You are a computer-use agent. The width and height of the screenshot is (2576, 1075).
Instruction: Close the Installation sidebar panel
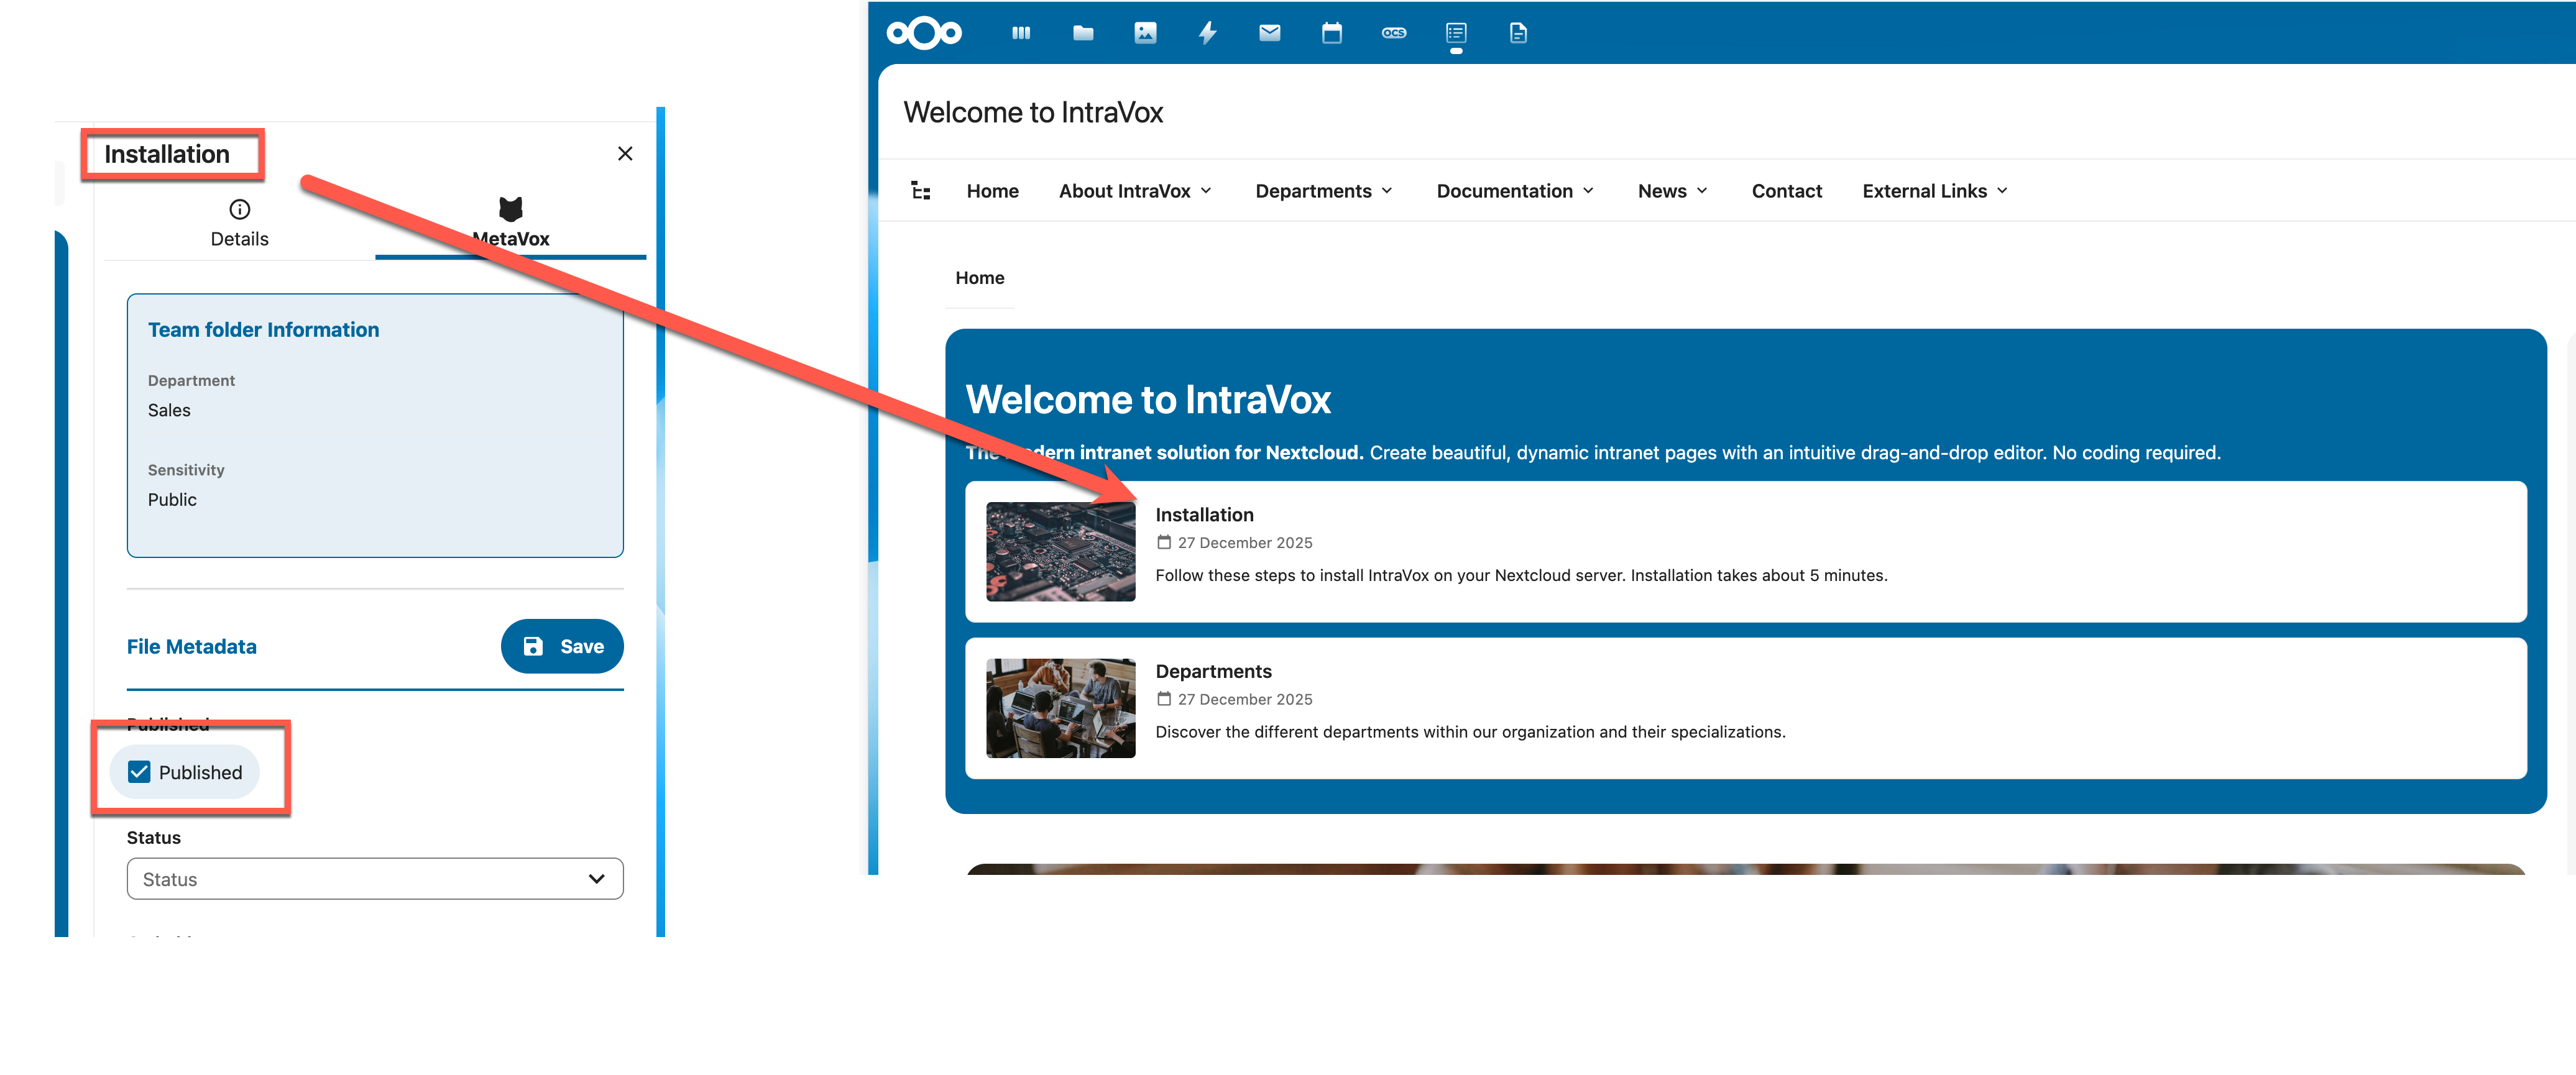pyautogui.click(x=625, y=153)
